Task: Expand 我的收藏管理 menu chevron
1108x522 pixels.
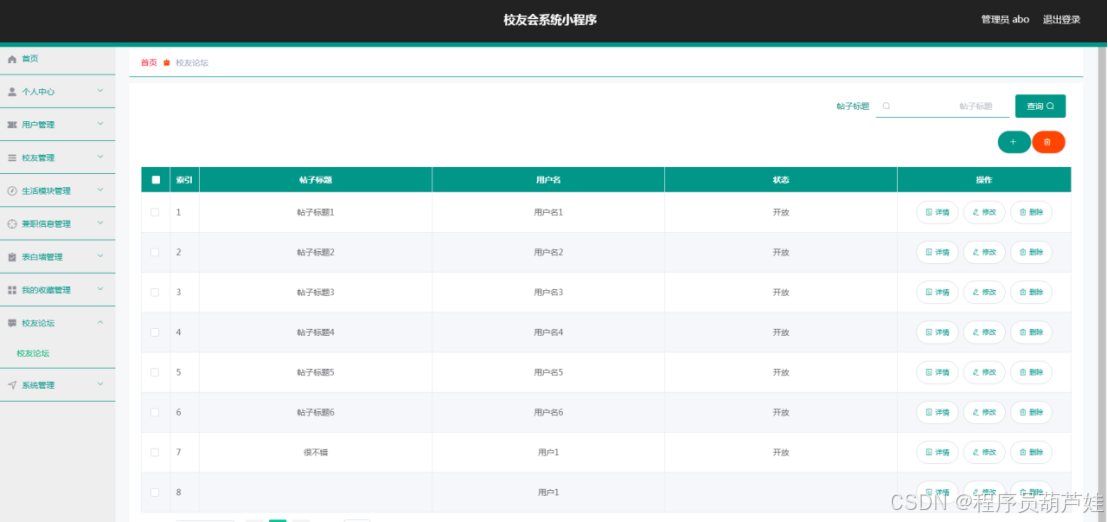Action: coord(100,289)
